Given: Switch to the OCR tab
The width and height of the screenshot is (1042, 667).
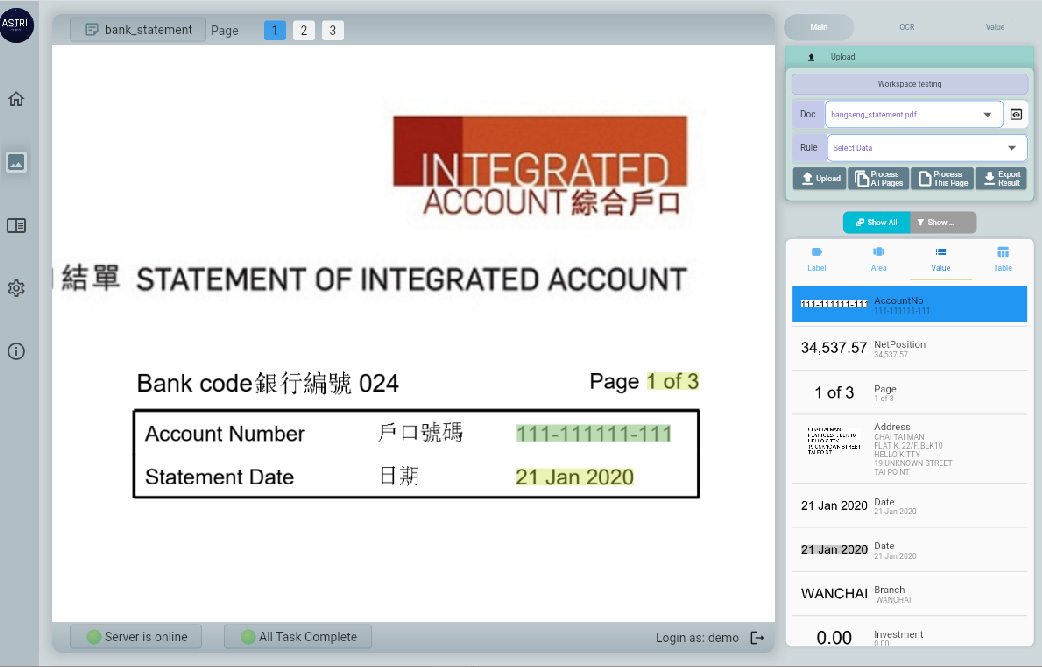Looking at the screenshot, I should pos(907,27).
